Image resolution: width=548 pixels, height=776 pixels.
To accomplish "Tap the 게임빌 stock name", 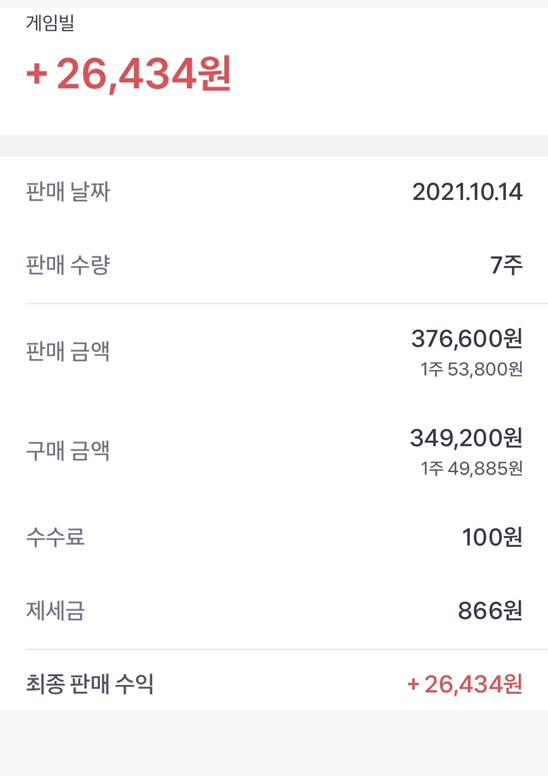I will click(50, 23).
